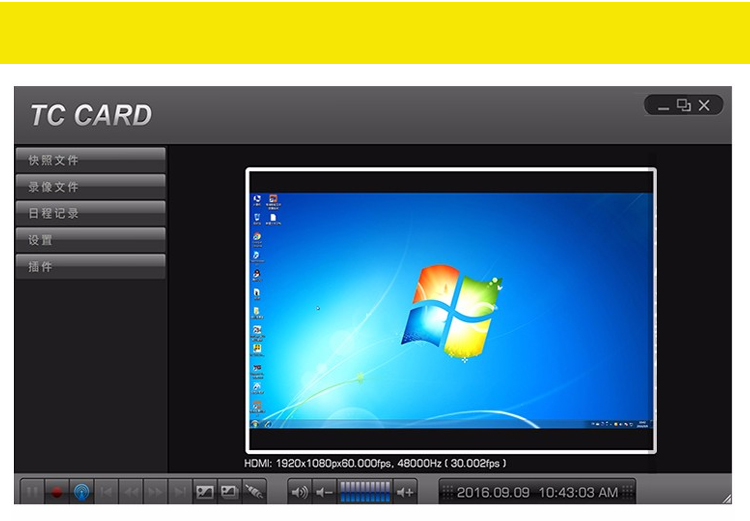Increase volume with the speaker plus button
Viewport: 750px width, 521px height.
(405, 492)
